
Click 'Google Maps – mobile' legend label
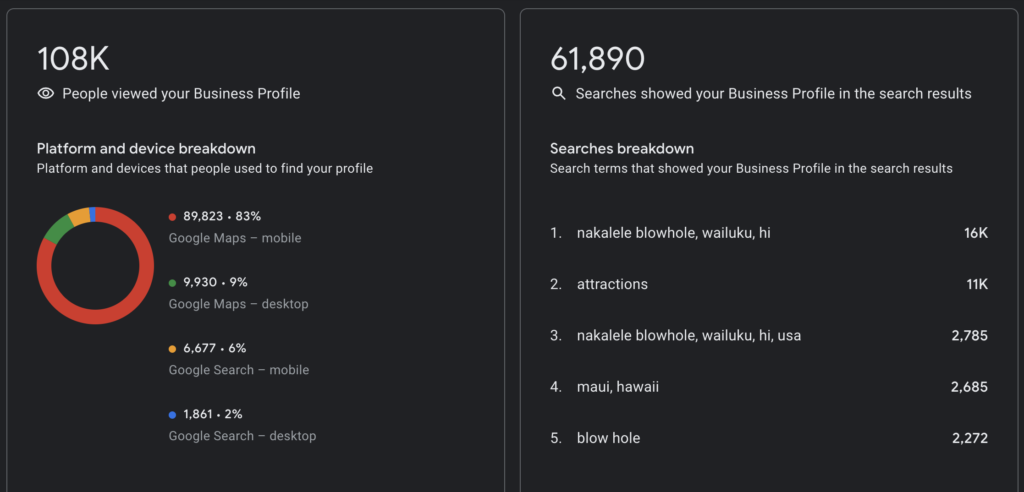pyautogui.click(x=235, y=238)
